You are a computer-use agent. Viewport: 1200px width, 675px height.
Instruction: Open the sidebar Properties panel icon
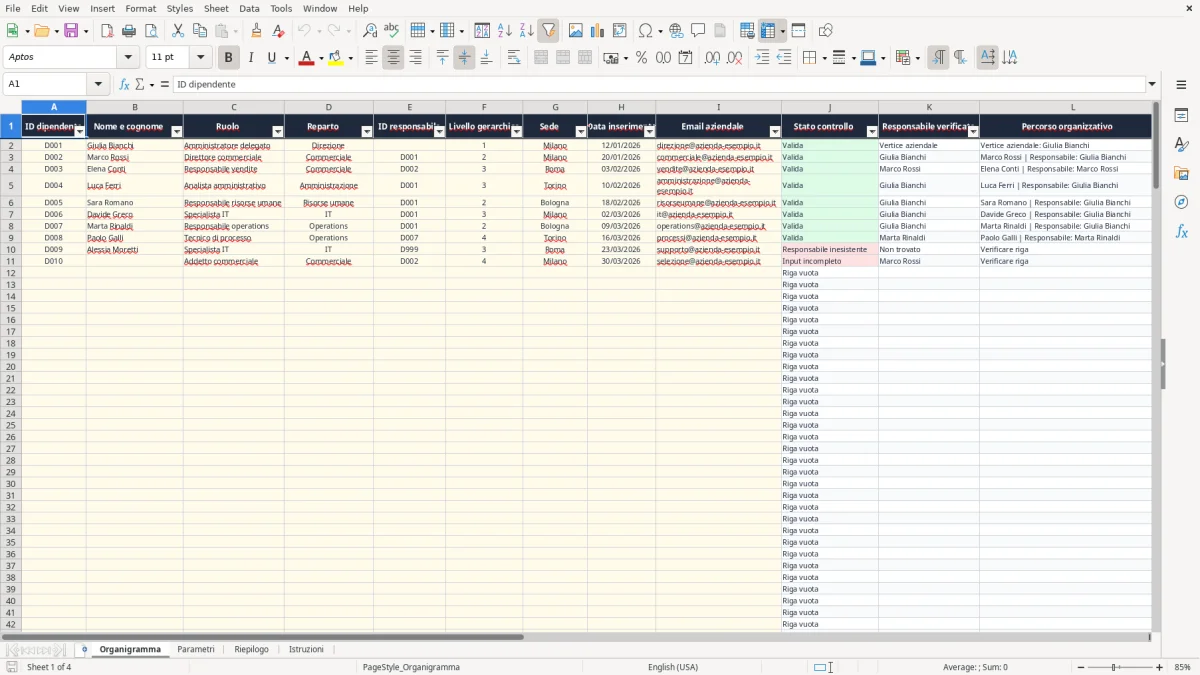click(1181, 115)
